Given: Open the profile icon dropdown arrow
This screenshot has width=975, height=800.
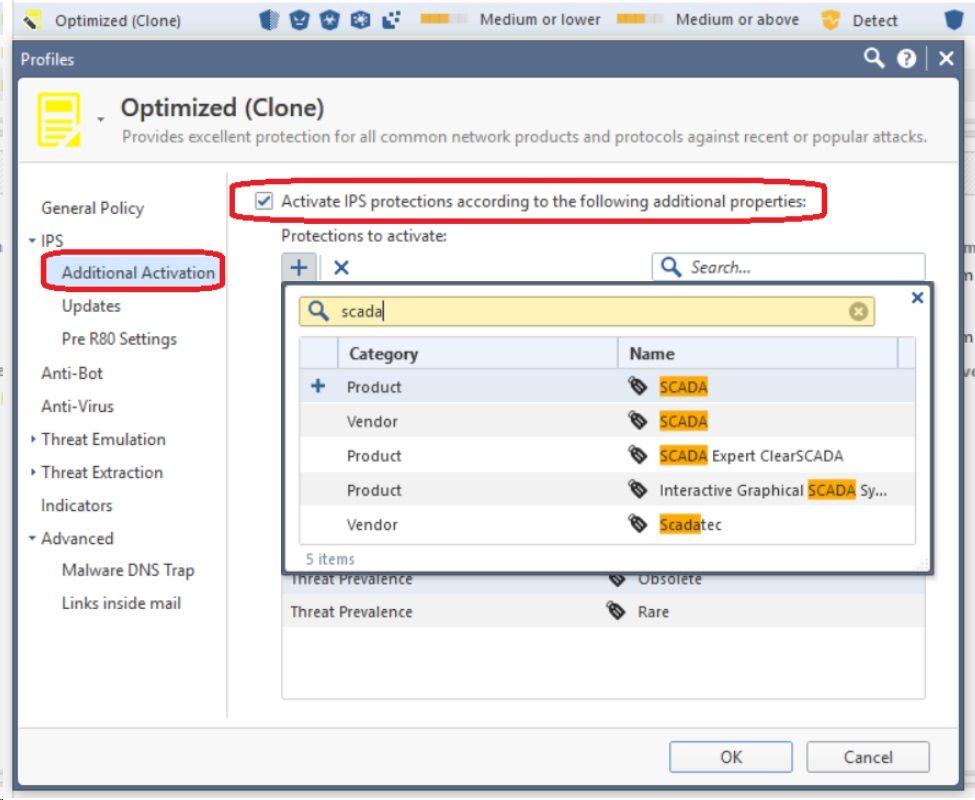Looking at the screenshot, I should 100,120.
